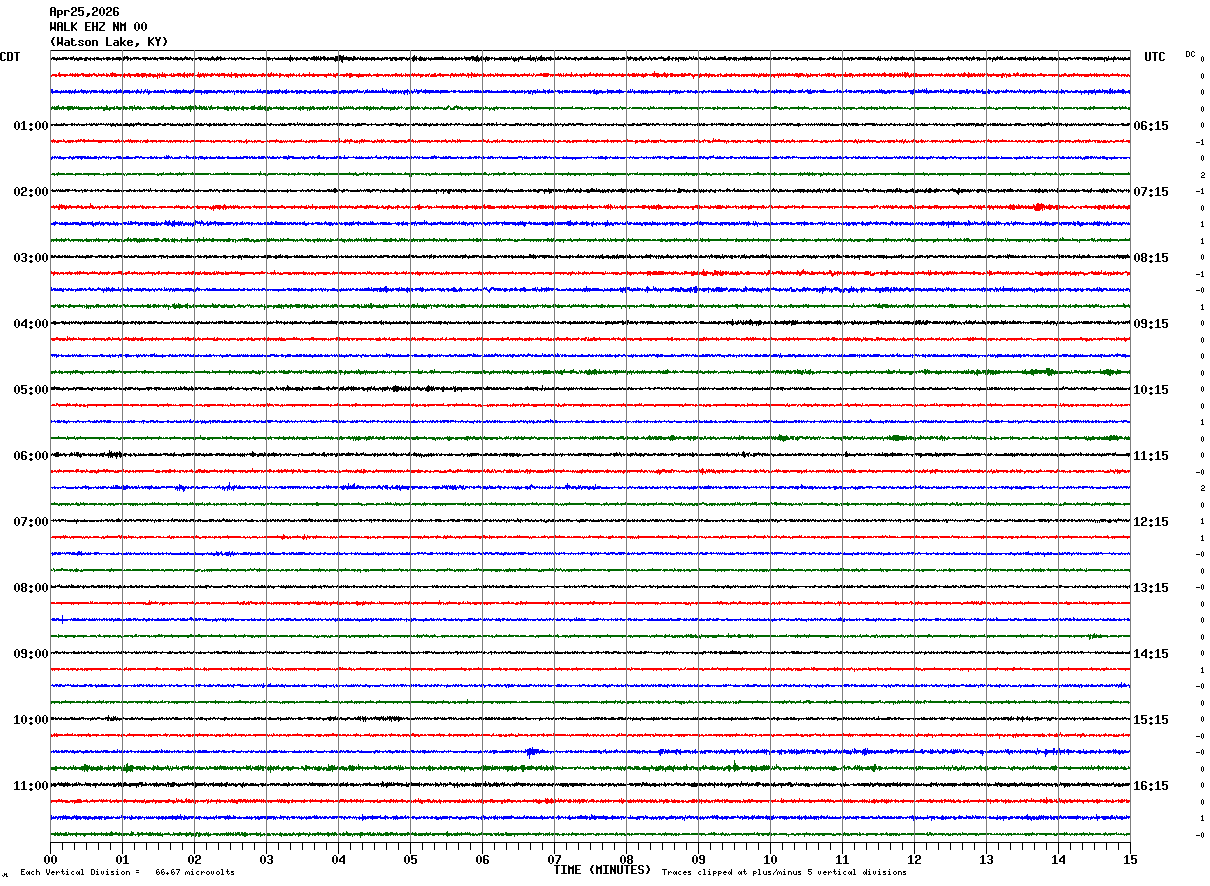Click the Apr25,2026 date text
Screen dimensions: 1210x886
coord(84,12)
